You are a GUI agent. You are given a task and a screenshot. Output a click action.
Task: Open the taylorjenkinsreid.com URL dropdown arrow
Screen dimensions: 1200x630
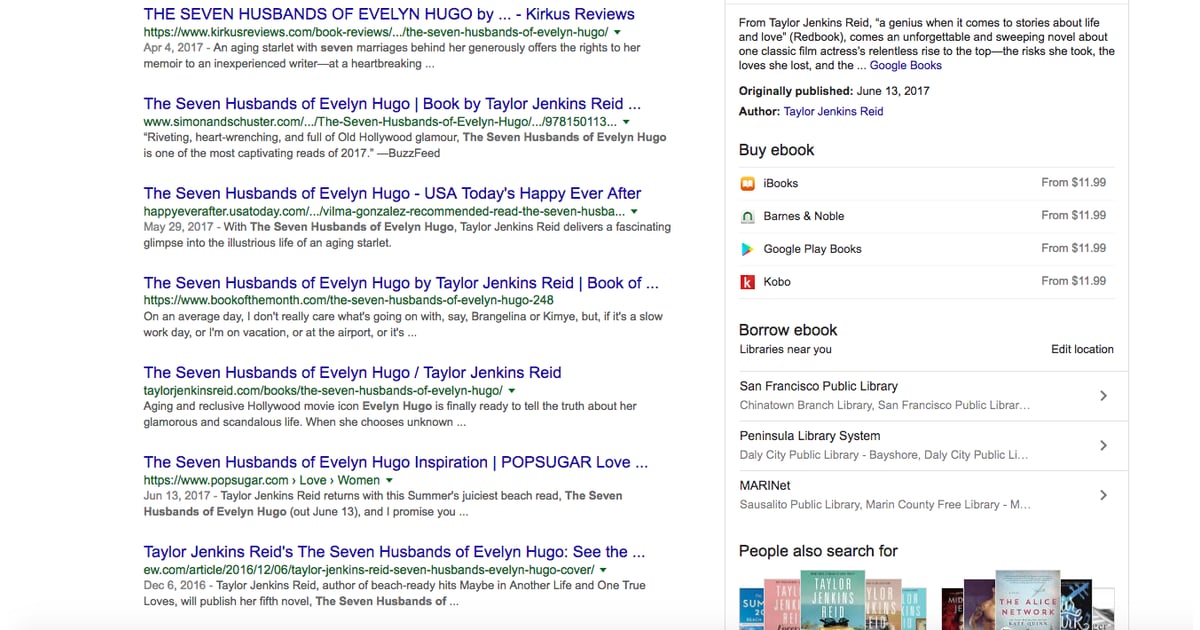coord(512,391)
